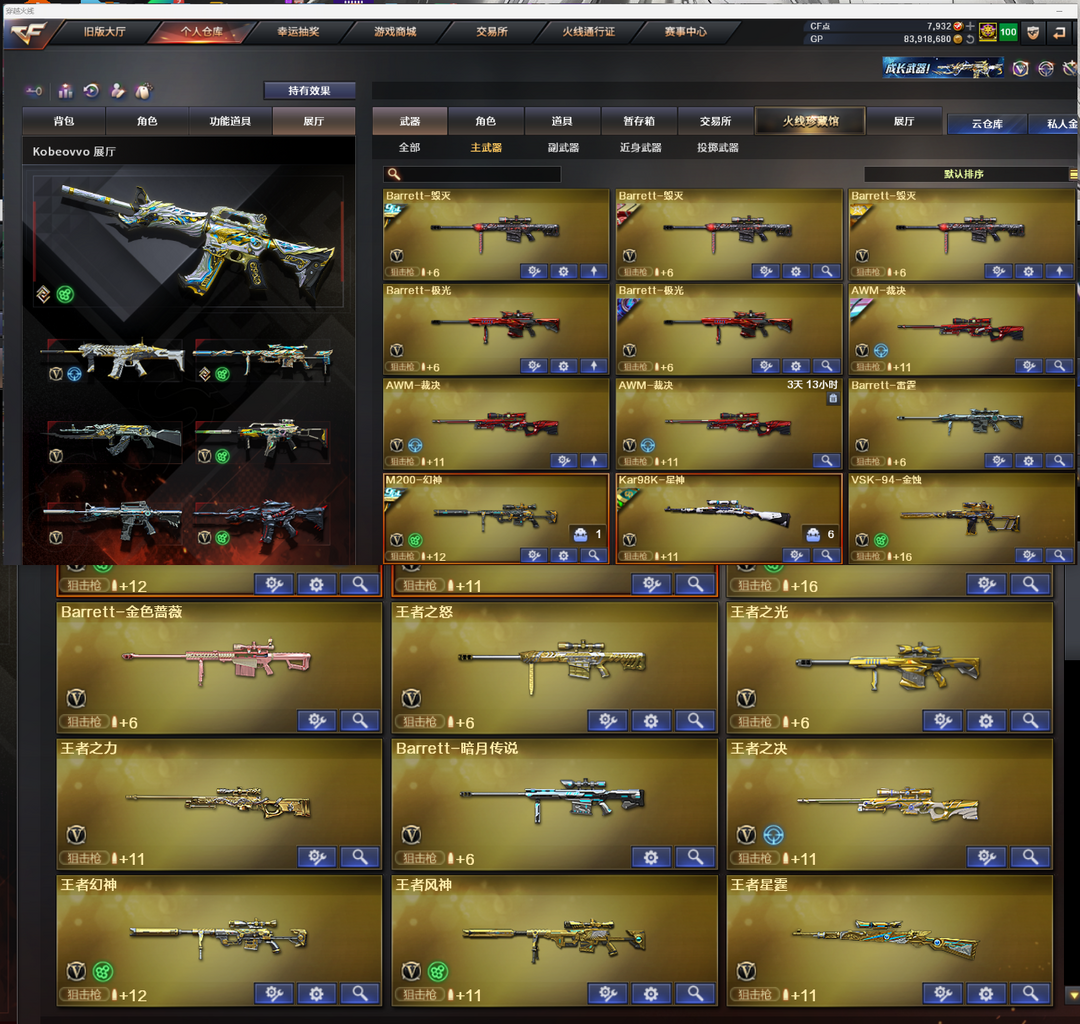This screenshot has width=1080, height=1024.
Task: Select the 道具 tab in the right panel
Action: tap(562, 121)
